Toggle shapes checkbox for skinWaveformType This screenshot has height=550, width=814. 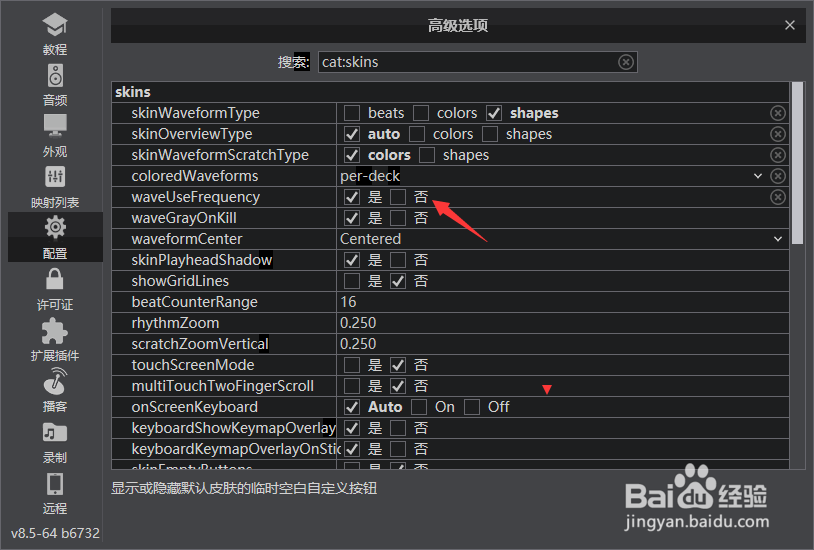click(494, 113)
